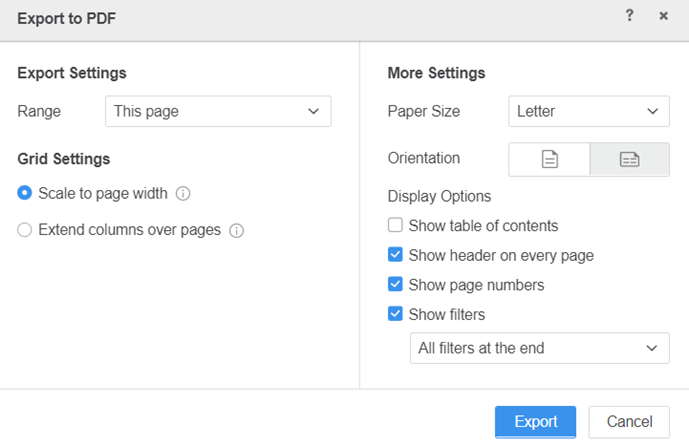Close the Export to PDF dialog
Screen dimensions: 689x447
tap(663, 16)
